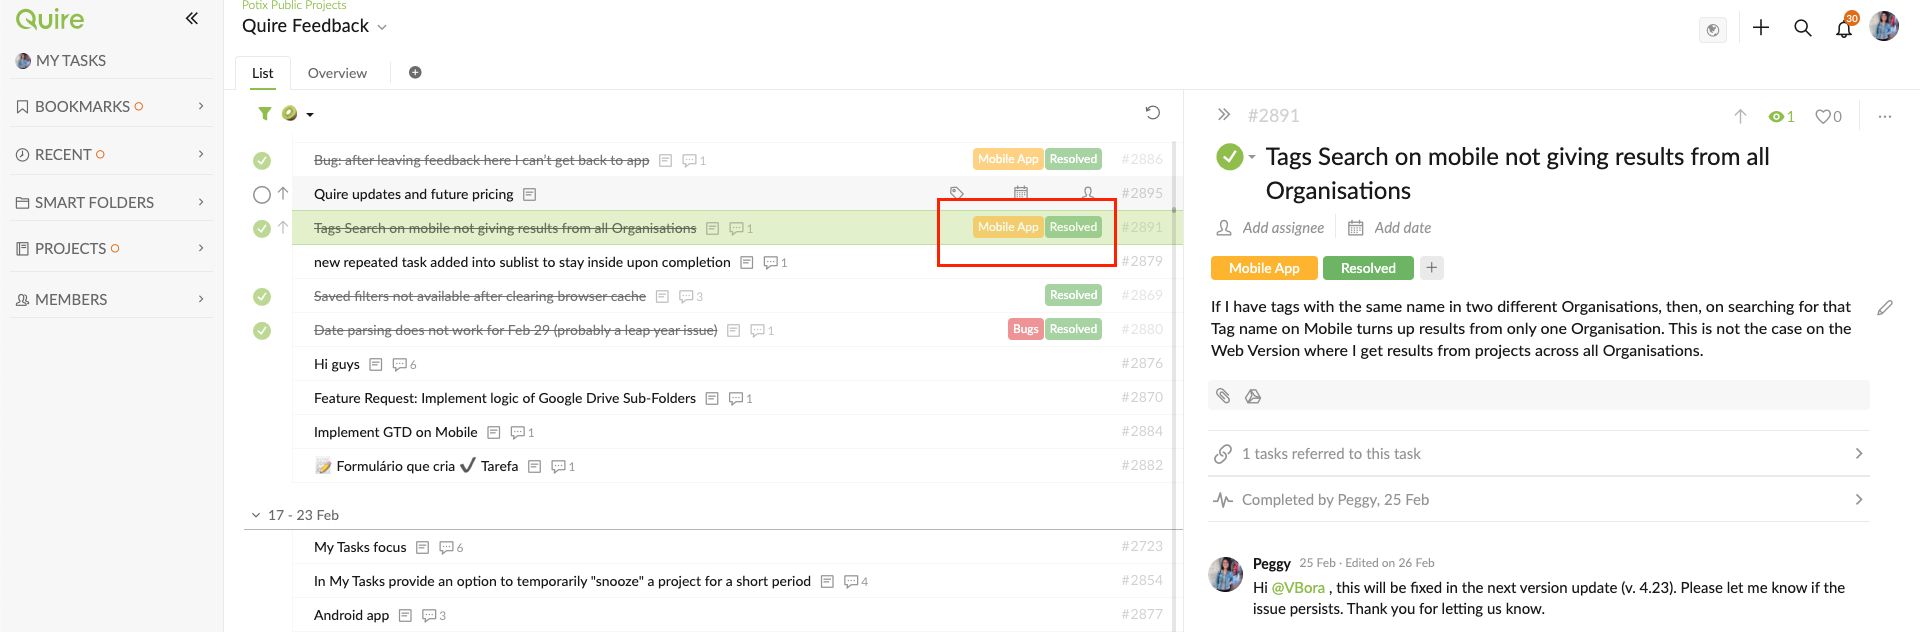Click the green Resolved tag in detail panel
Viewport: 1920px width, 632px height.
[x=1368, y=268]
